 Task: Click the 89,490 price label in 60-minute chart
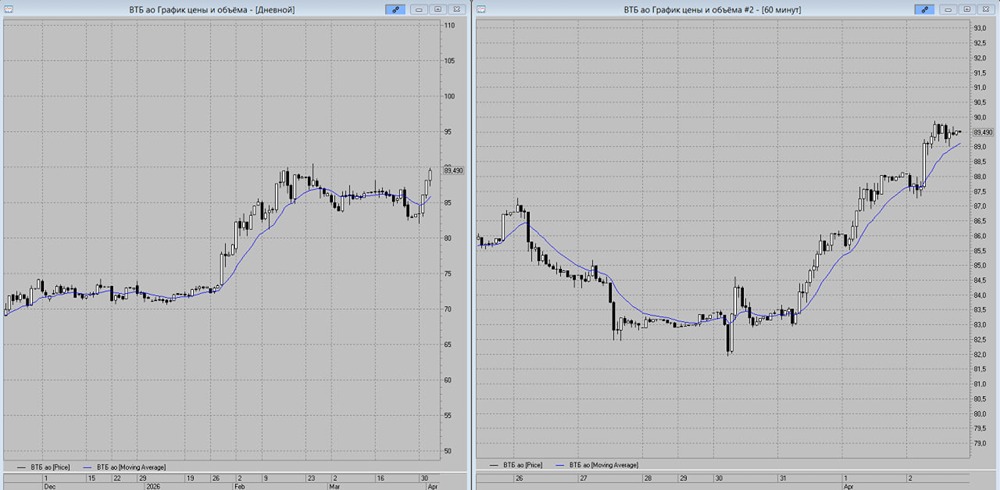tap(983, 132)
